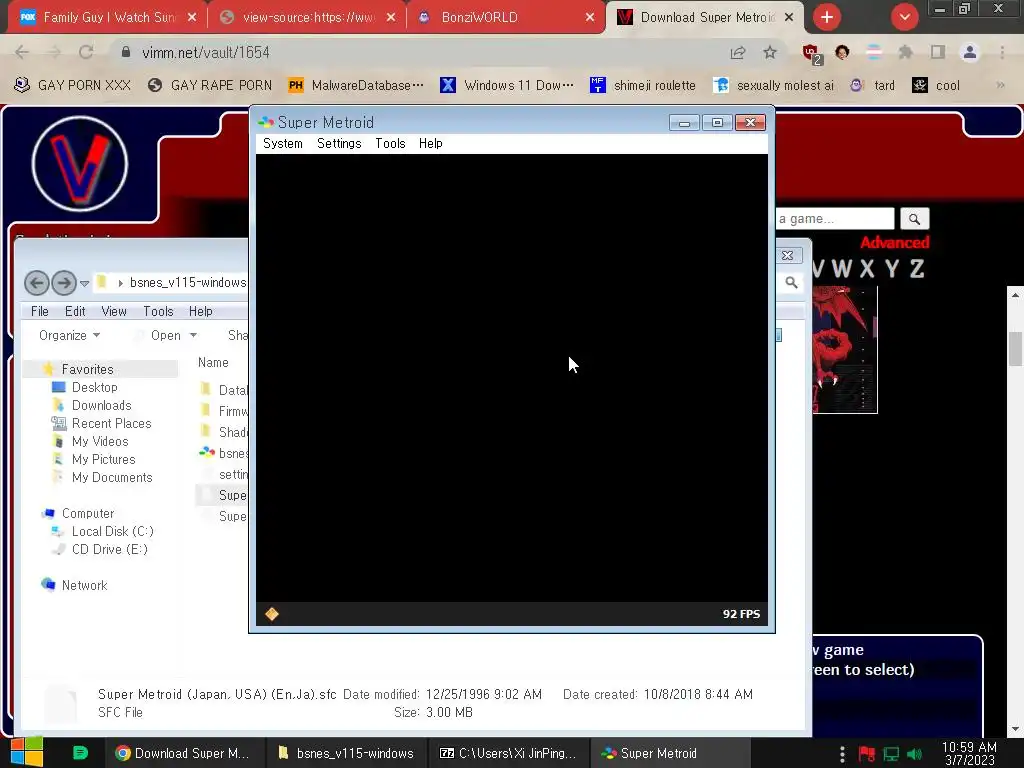Open the Edit menu in Explorer
The height and width of the screenshot is (768, 1024).
pos(75,312)
